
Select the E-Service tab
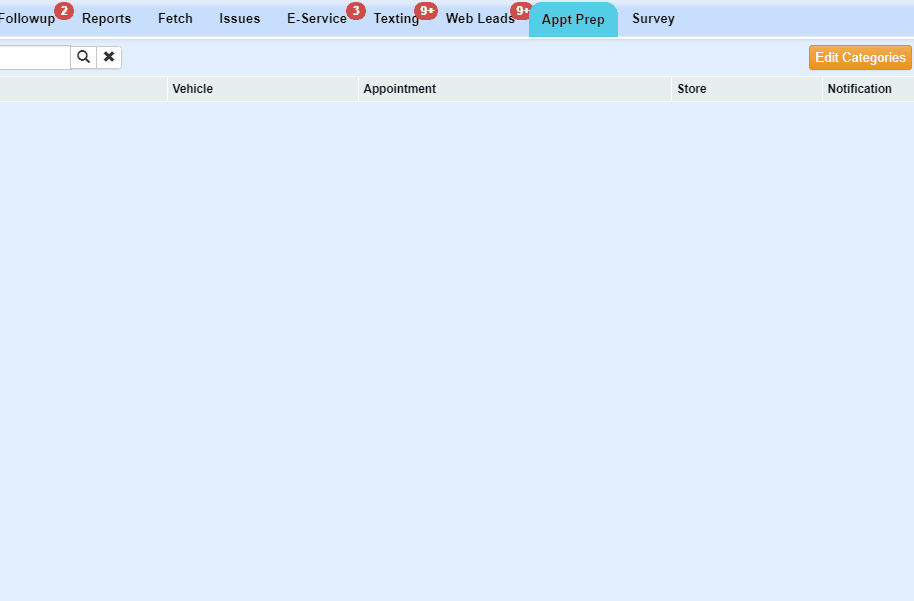coord(316,19)
